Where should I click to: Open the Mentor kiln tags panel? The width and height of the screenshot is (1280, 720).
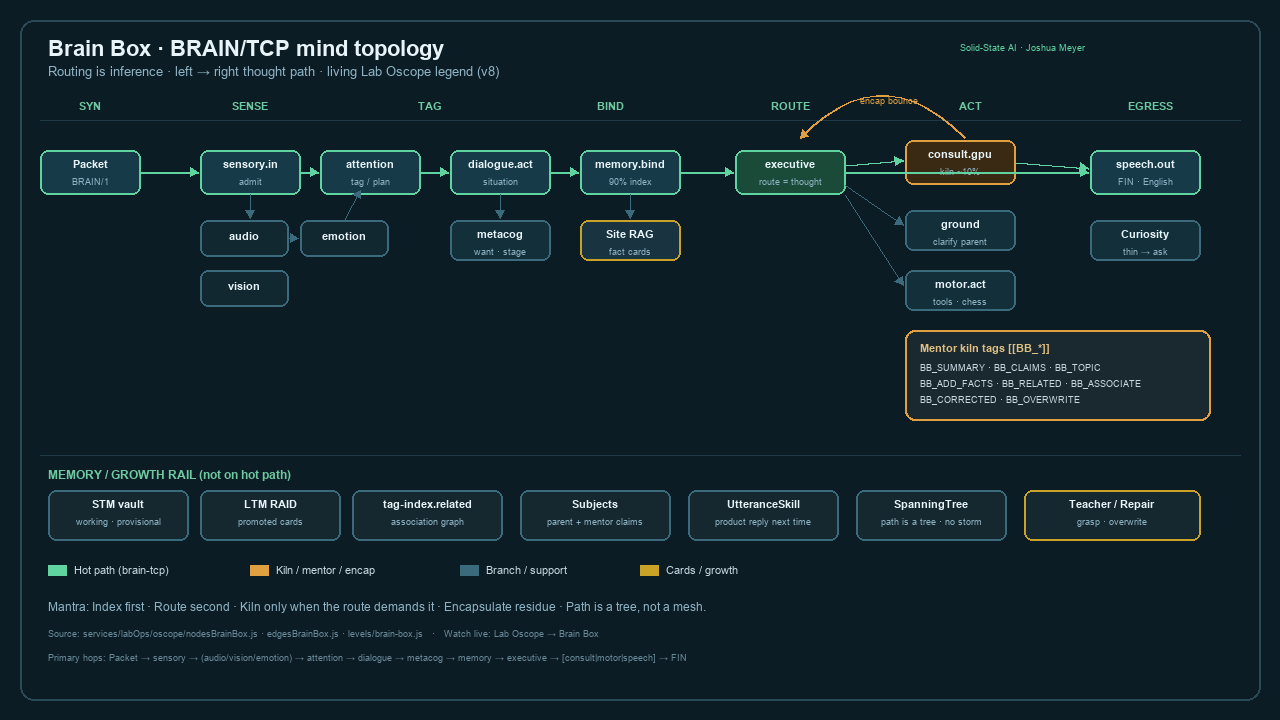(1058, 375)
